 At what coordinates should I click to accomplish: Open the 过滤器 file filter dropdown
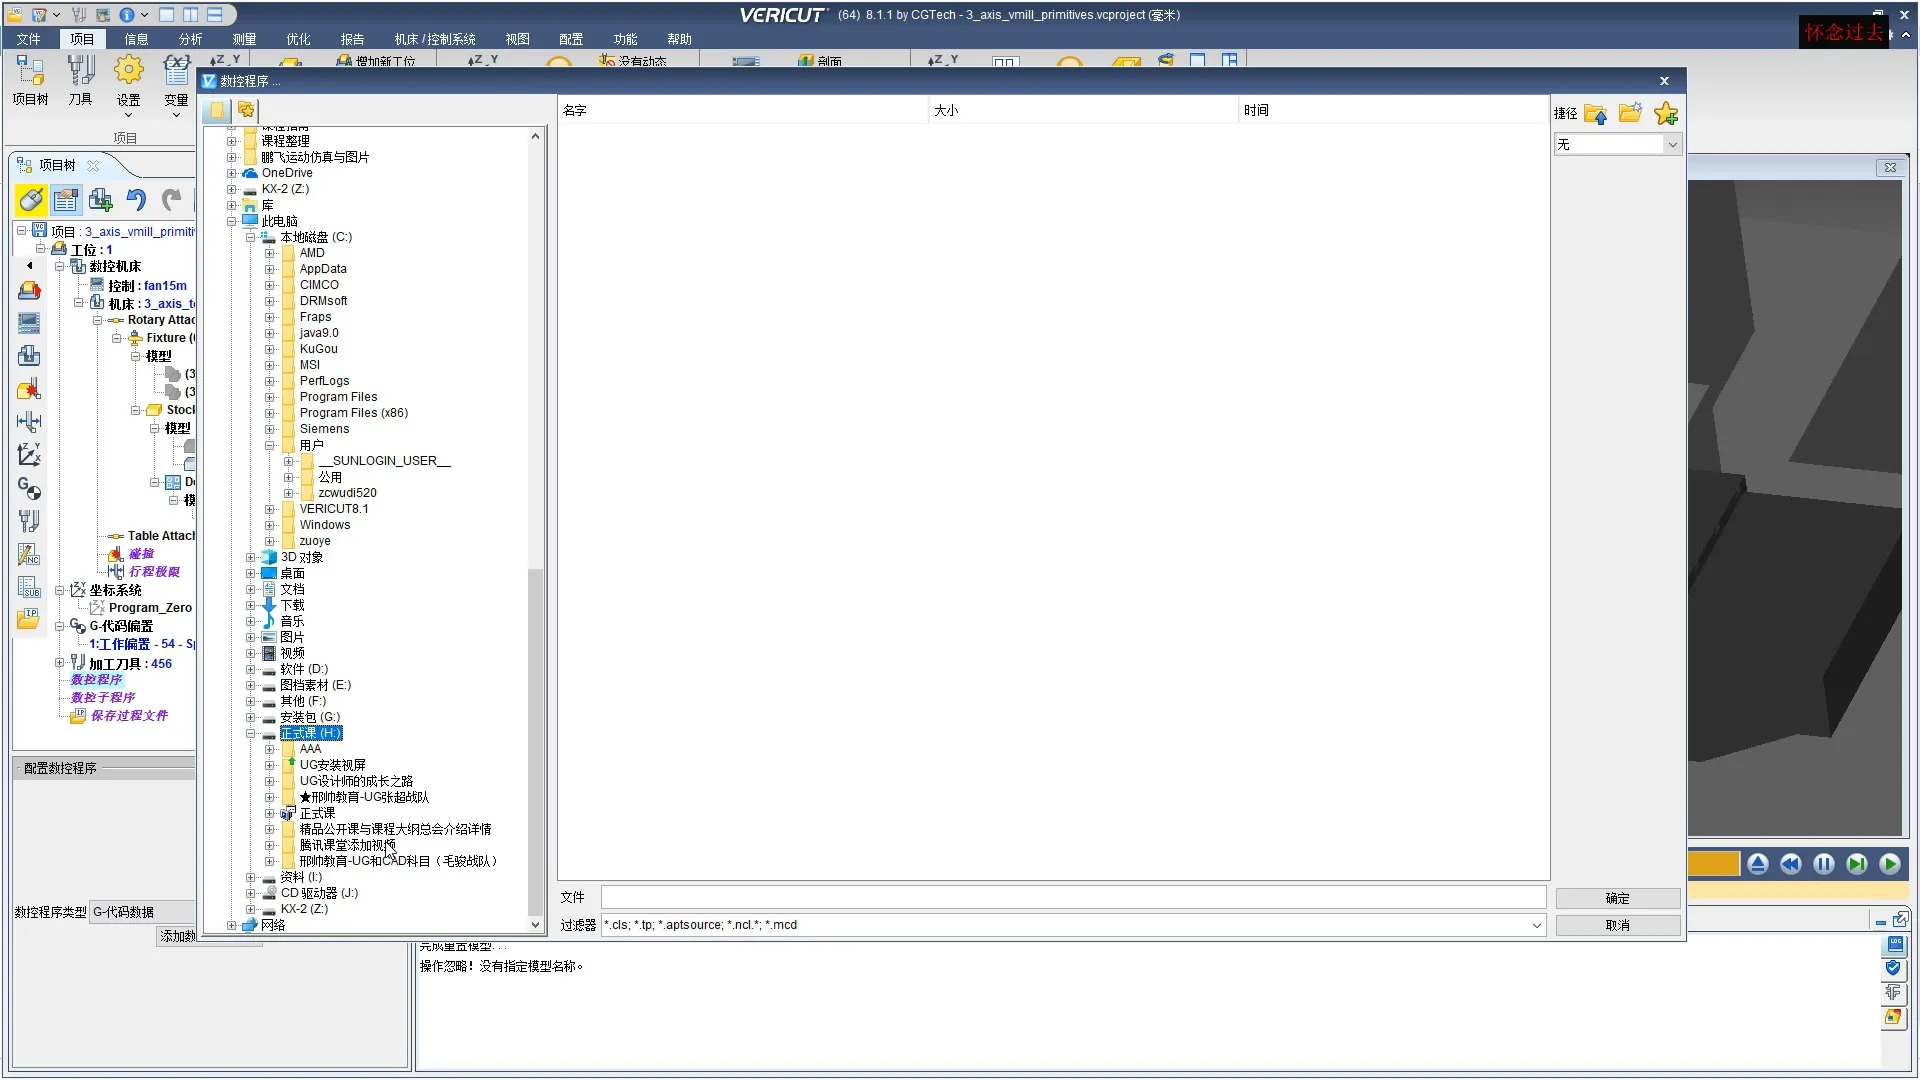(1536, 925)
